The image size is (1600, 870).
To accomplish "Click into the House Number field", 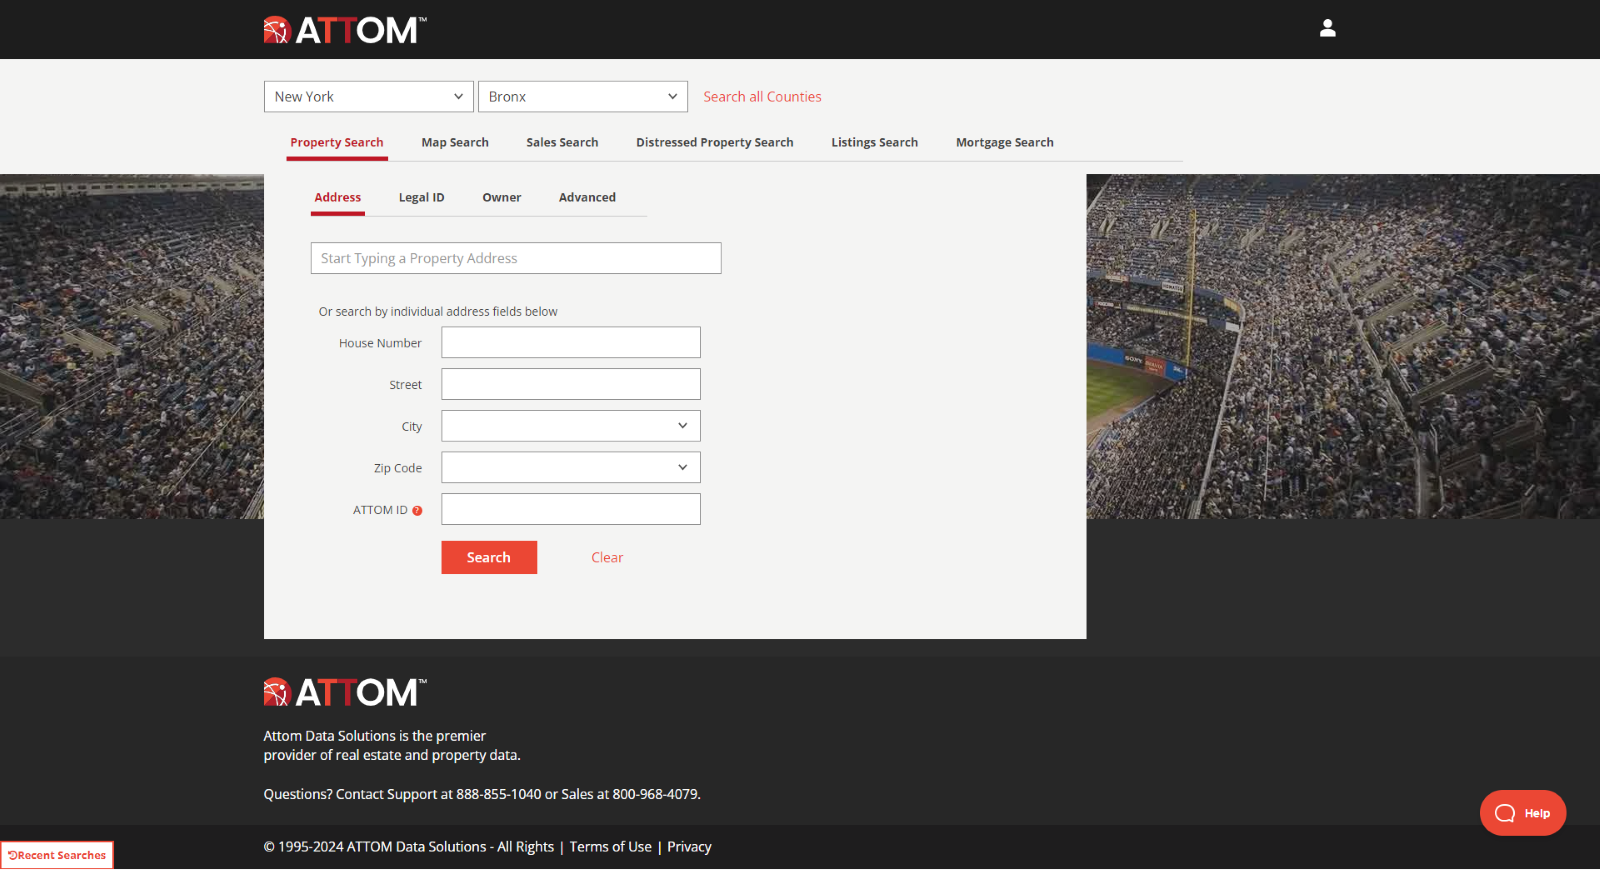I will [x=570, y=343].
